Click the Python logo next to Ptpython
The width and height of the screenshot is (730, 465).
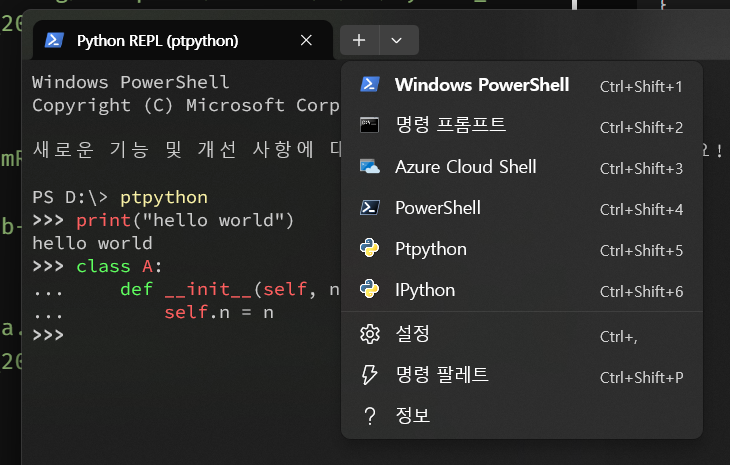370,248
